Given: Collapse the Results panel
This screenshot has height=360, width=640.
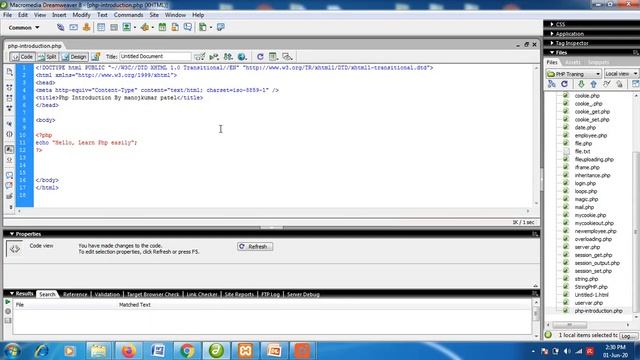Looking at the screenshot, I should click(x=21, y=293).
